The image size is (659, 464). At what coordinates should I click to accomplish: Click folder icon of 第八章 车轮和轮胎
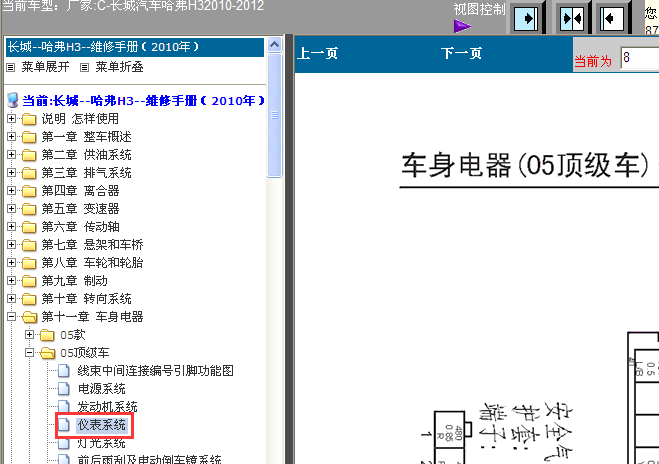pos(29,263)
